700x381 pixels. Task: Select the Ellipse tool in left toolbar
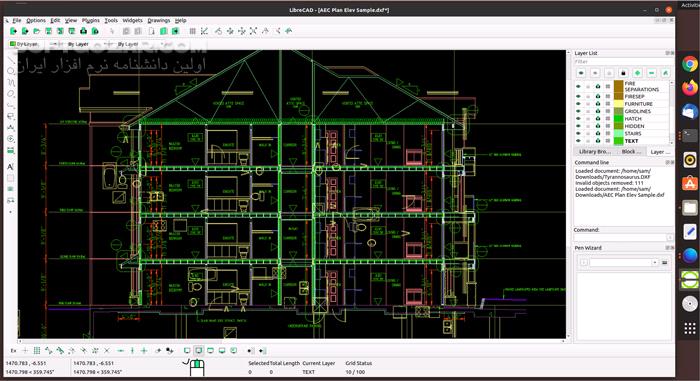tap(11, 94)
